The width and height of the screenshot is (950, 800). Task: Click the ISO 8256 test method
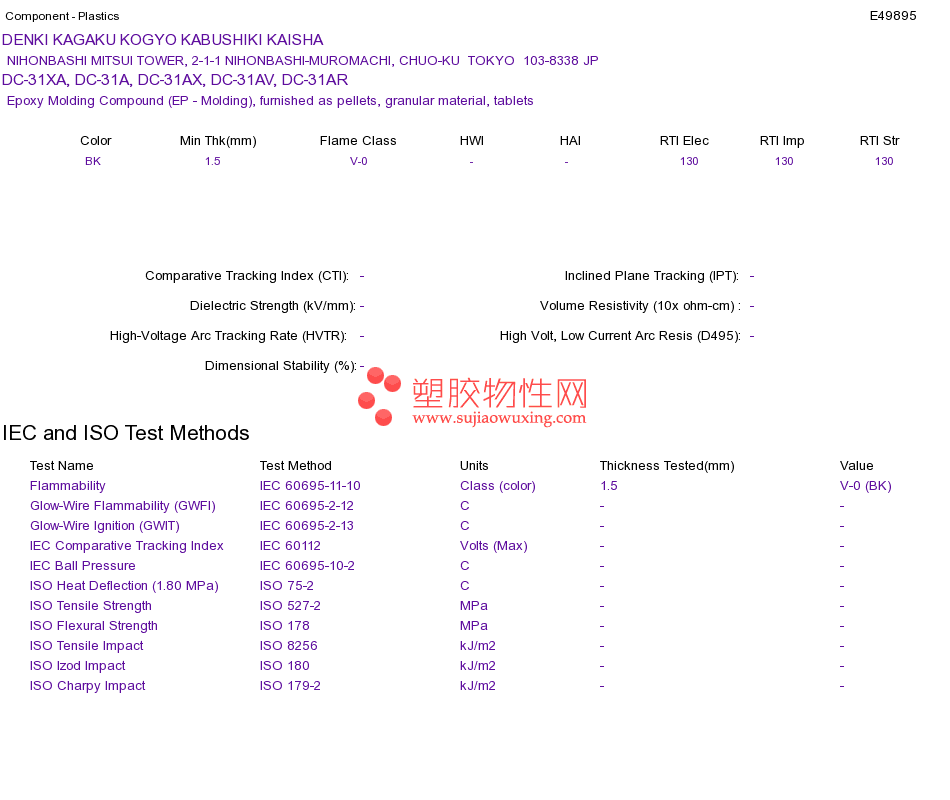(x=288, y=645)
